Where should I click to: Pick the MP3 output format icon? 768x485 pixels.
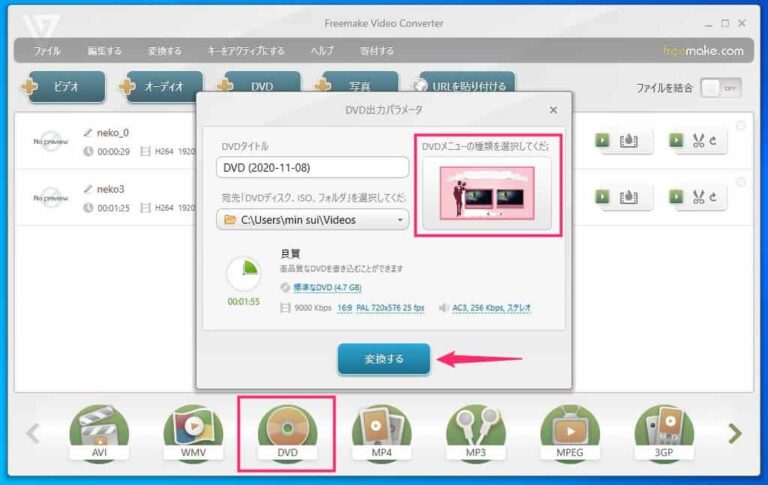476,432
